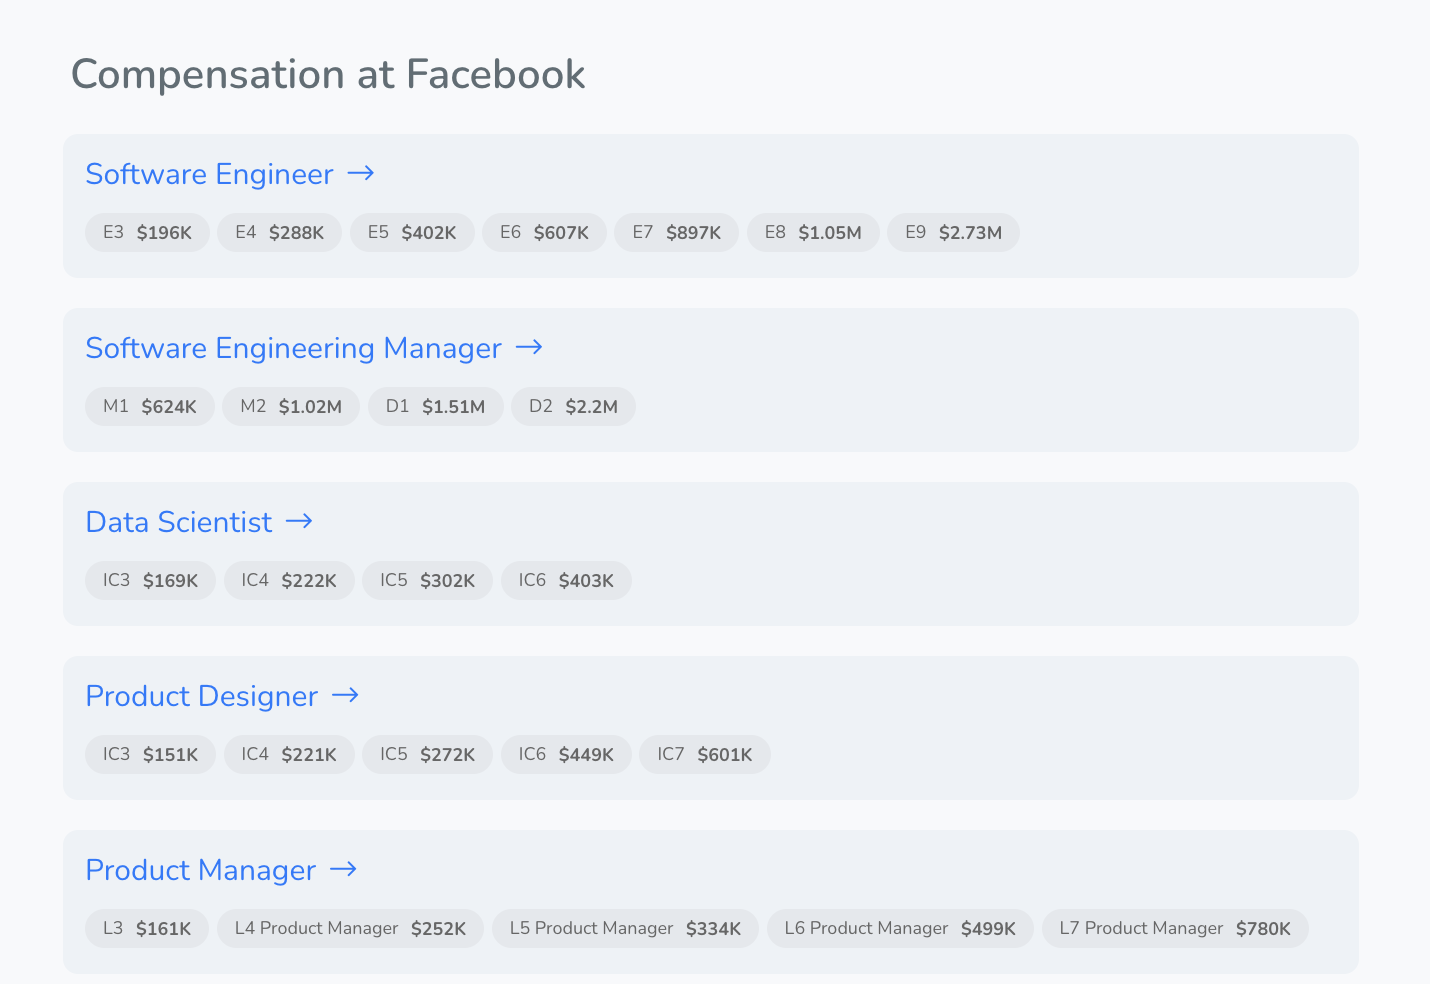Viewport: 1430px width, 984px height.
Task: Choose the IC3 $169K Data Scientist chip
Action: pyautogui.click(x=150, y=580)
